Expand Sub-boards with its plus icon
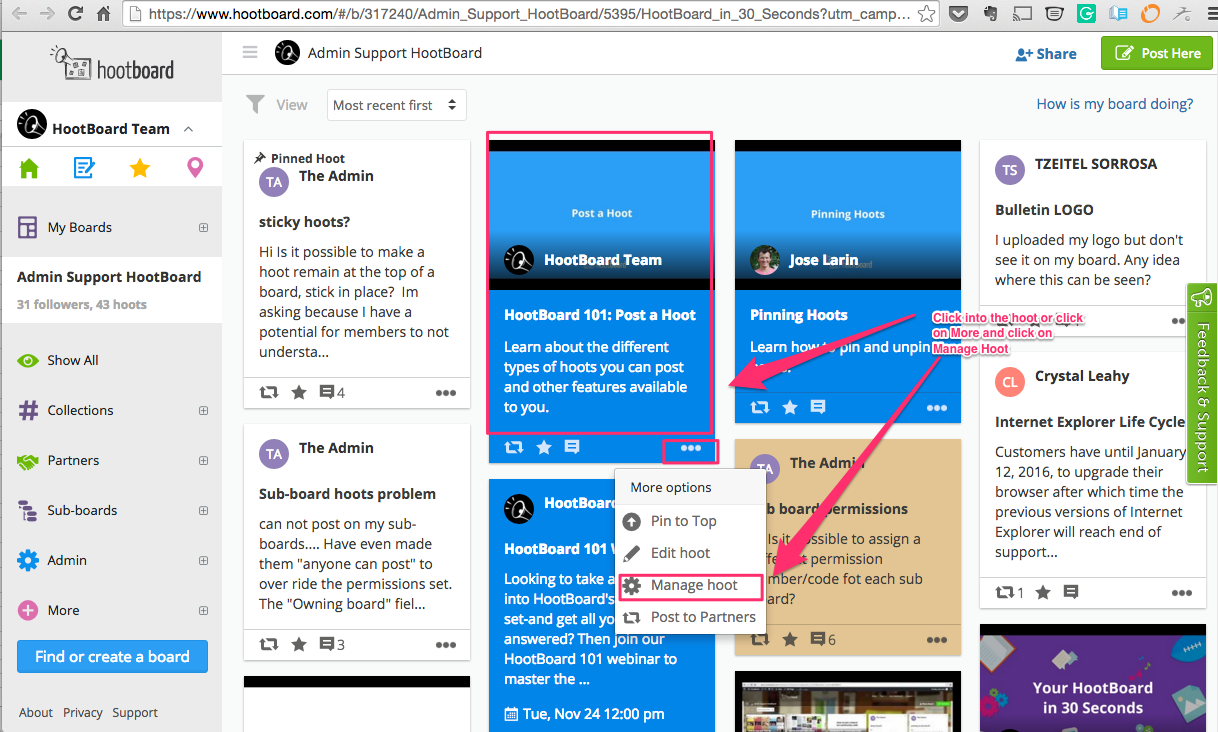 point(203,510)
